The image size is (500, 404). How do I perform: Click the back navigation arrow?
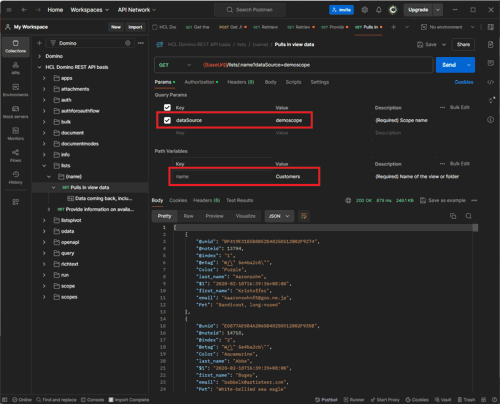click(24, 10)
